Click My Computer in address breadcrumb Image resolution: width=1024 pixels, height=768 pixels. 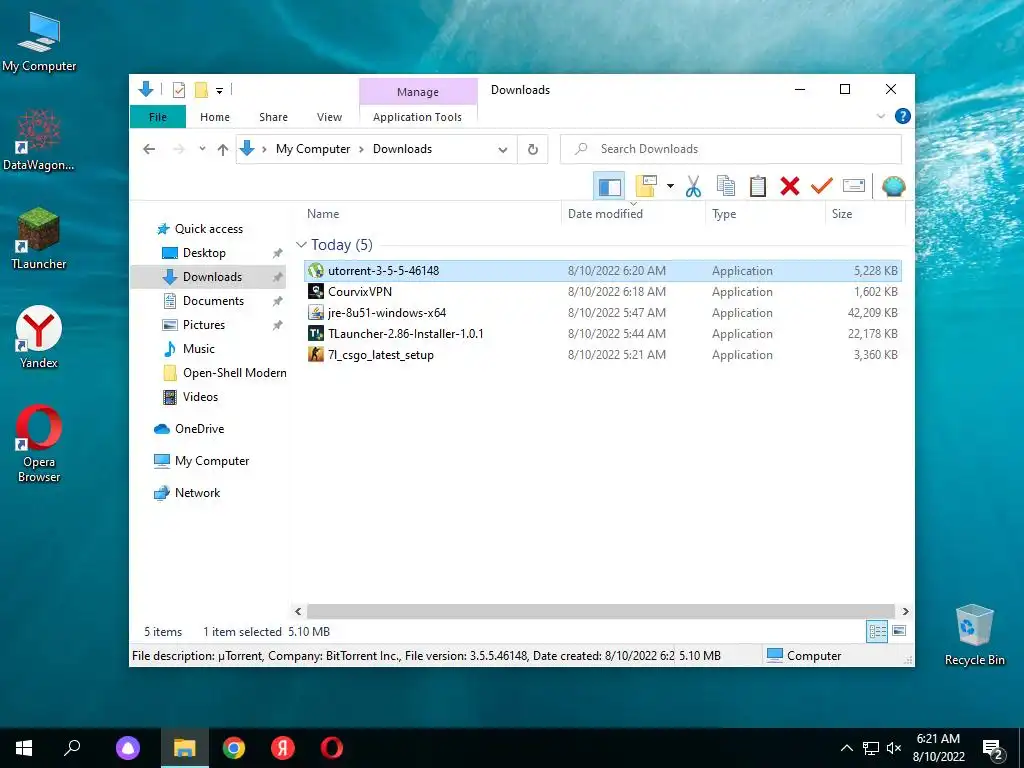[x=313, y=149]
